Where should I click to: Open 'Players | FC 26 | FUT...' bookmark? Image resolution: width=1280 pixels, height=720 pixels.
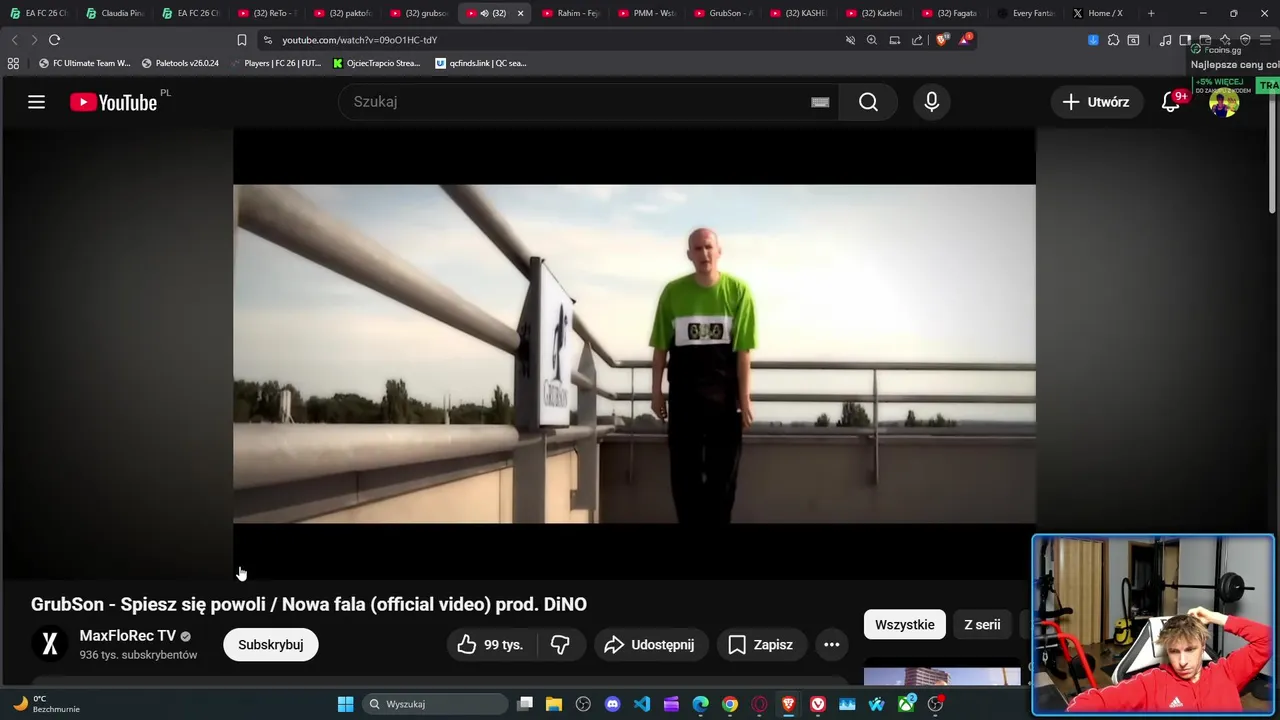point(275,63)
